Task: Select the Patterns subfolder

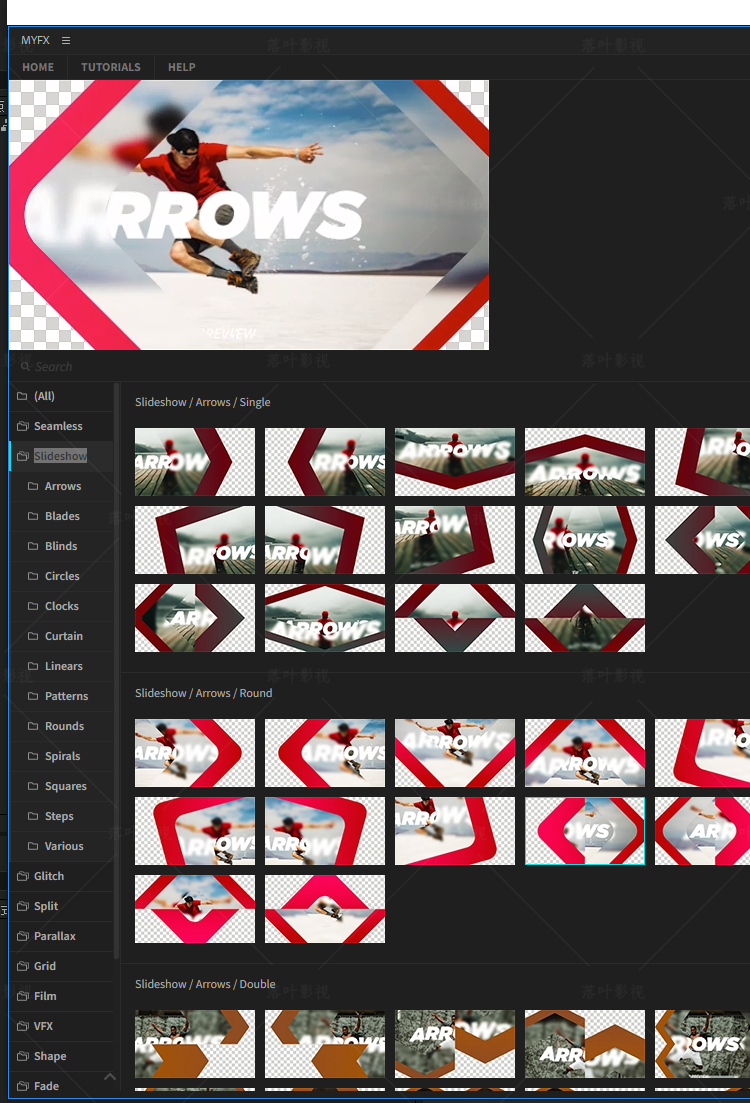Action: (62, 696)
